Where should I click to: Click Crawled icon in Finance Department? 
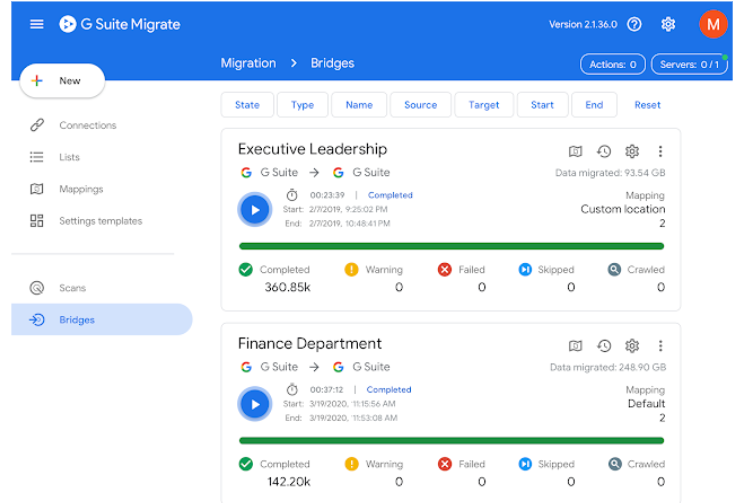click(614, 464)
